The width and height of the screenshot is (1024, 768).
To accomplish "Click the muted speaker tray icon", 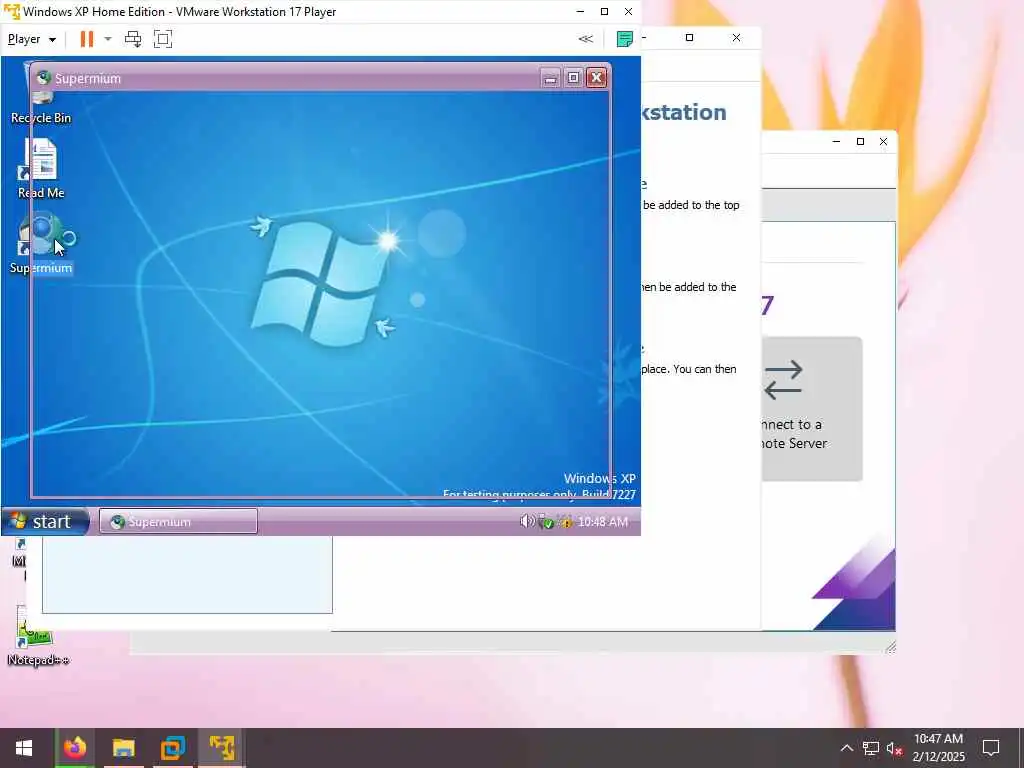I will 895,748.
